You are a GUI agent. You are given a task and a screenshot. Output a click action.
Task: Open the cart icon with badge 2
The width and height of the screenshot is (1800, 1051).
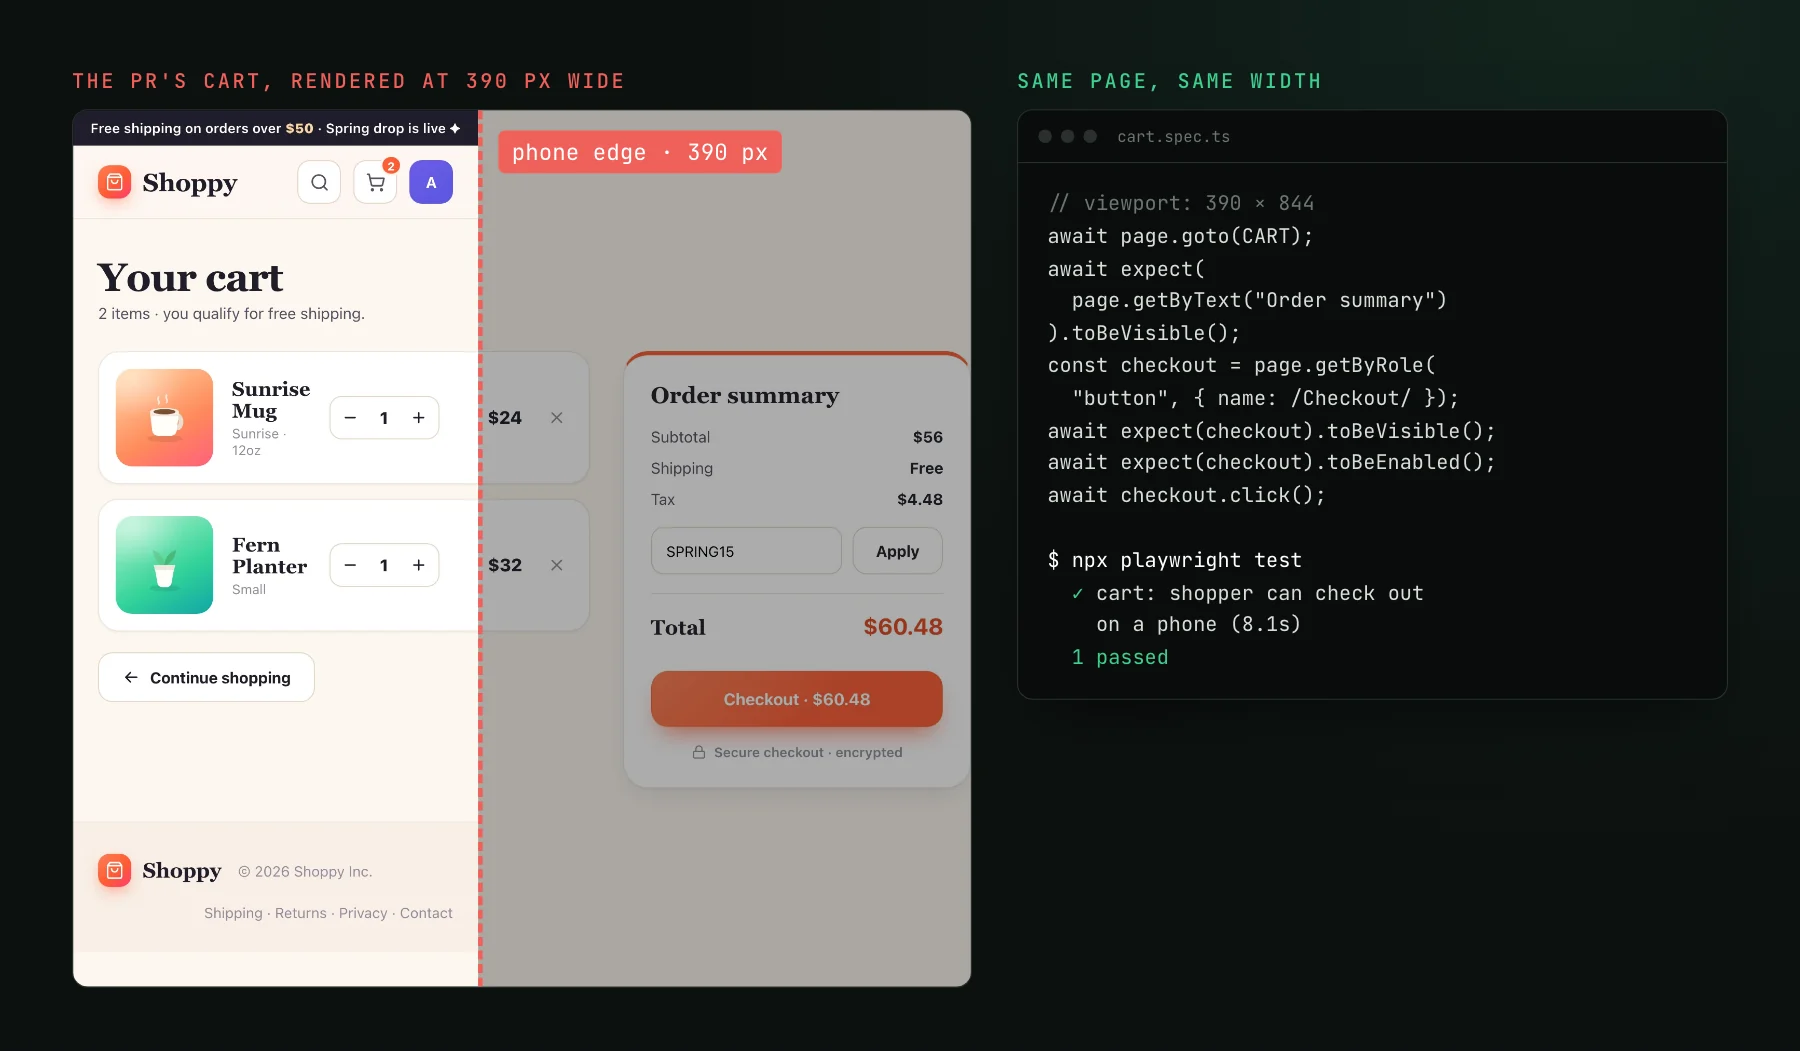(376, 182)
